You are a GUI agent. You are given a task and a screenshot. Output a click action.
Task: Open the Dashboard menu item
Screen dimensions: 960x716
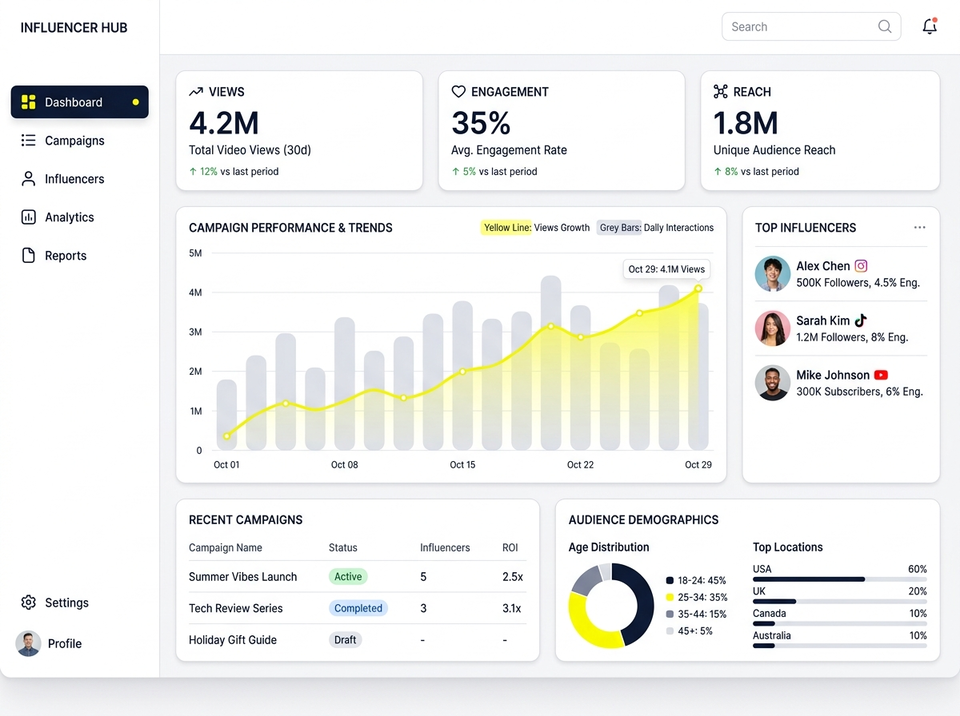[x=80, y=102]
